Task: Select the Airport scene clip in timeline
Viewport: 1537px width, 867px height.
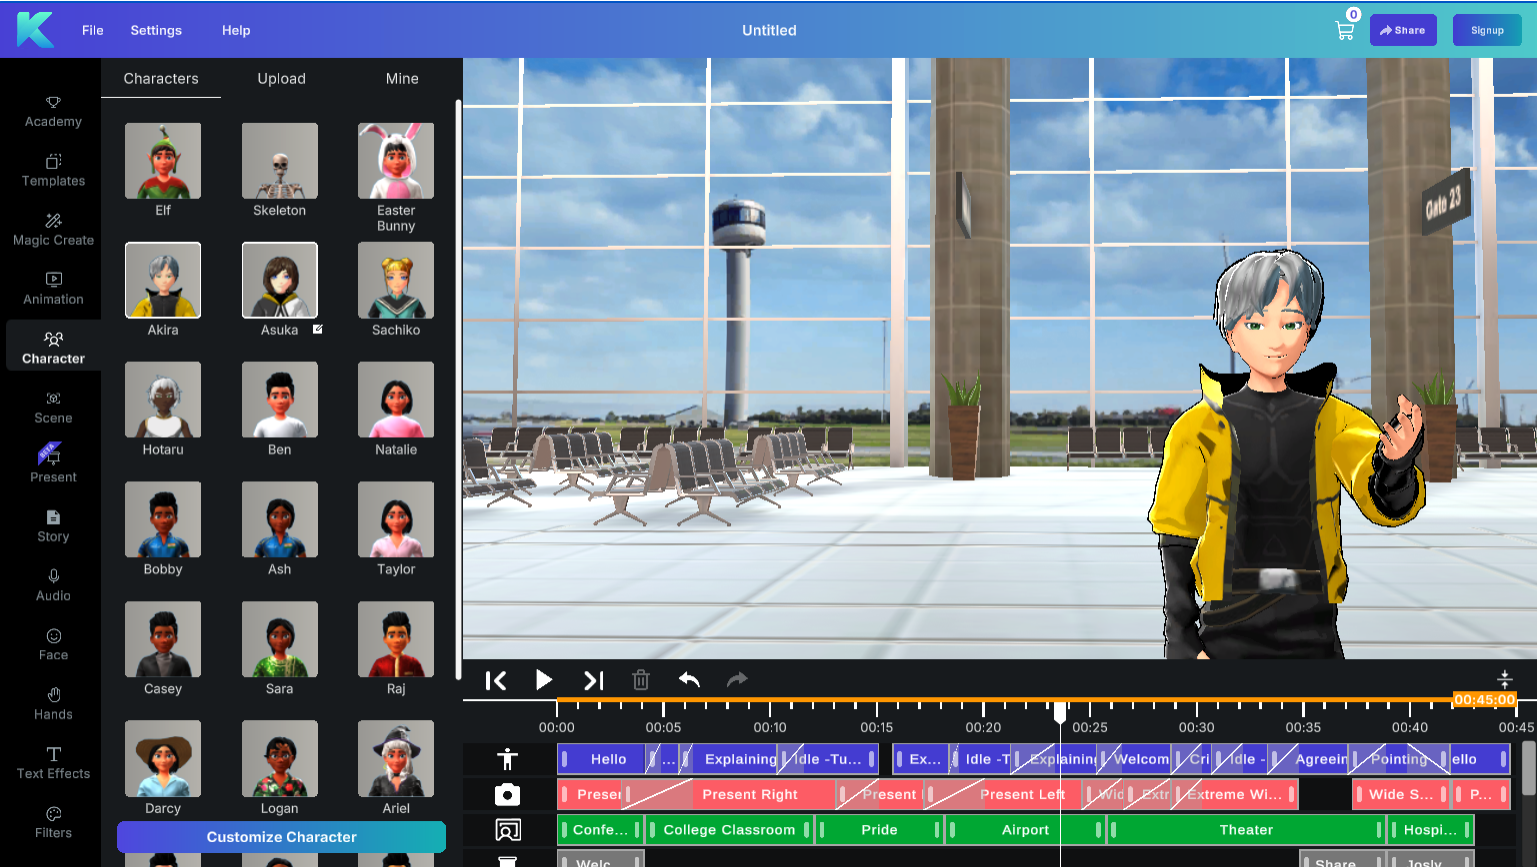Action: click(x=1025, y=830)
